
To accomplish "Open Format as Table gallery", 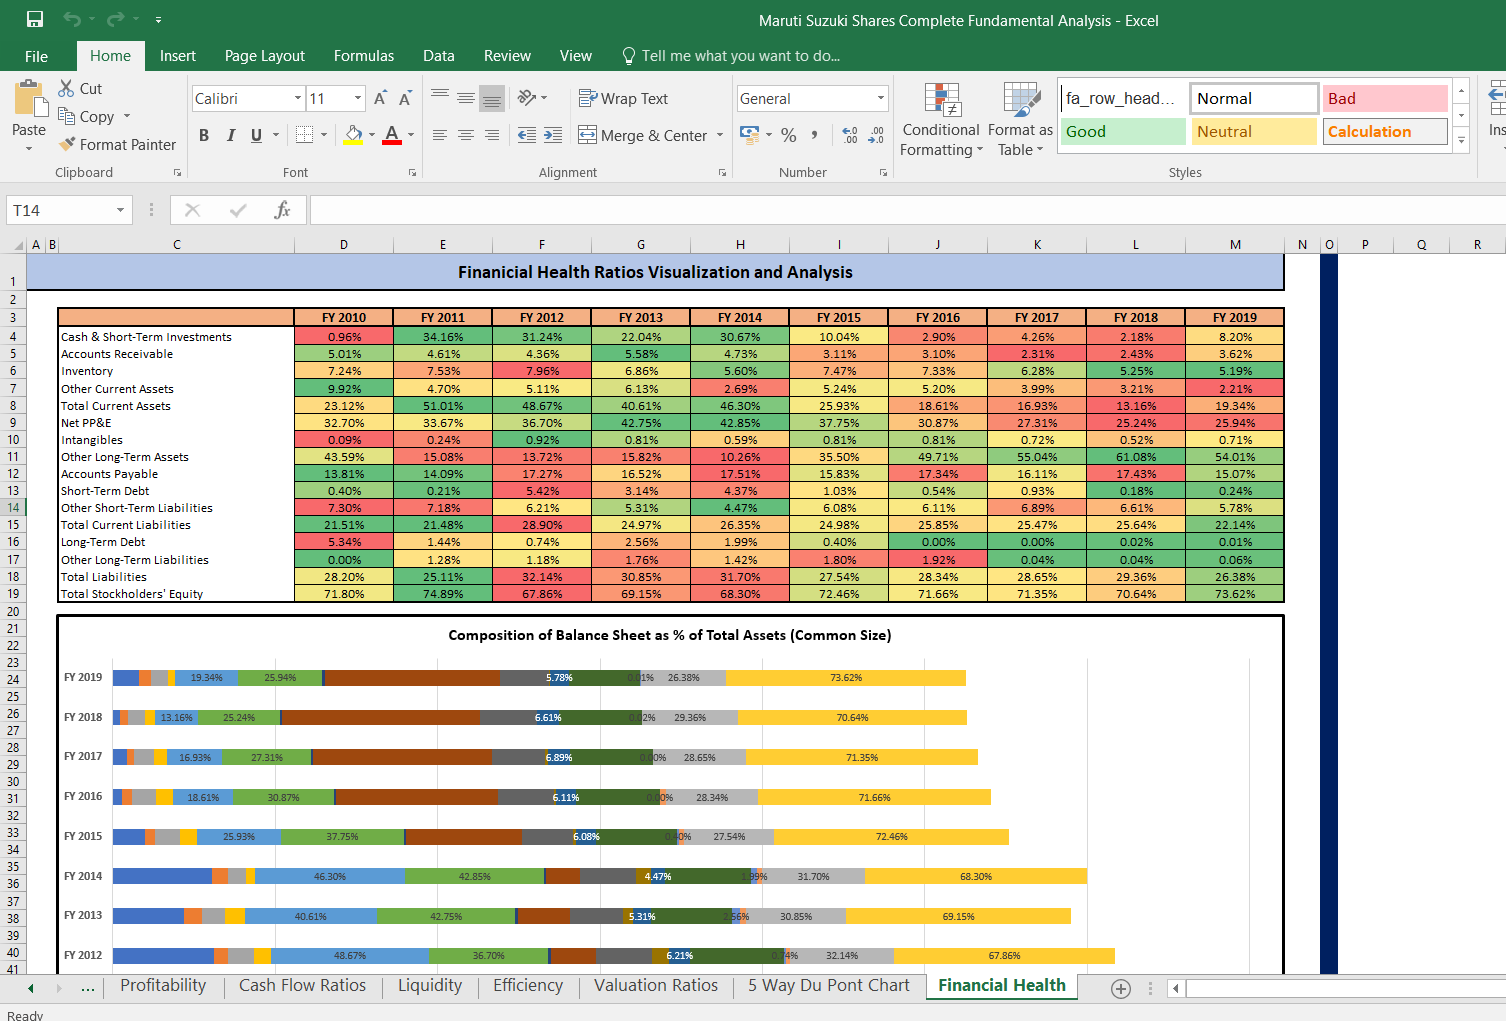I will [1020, 120].
